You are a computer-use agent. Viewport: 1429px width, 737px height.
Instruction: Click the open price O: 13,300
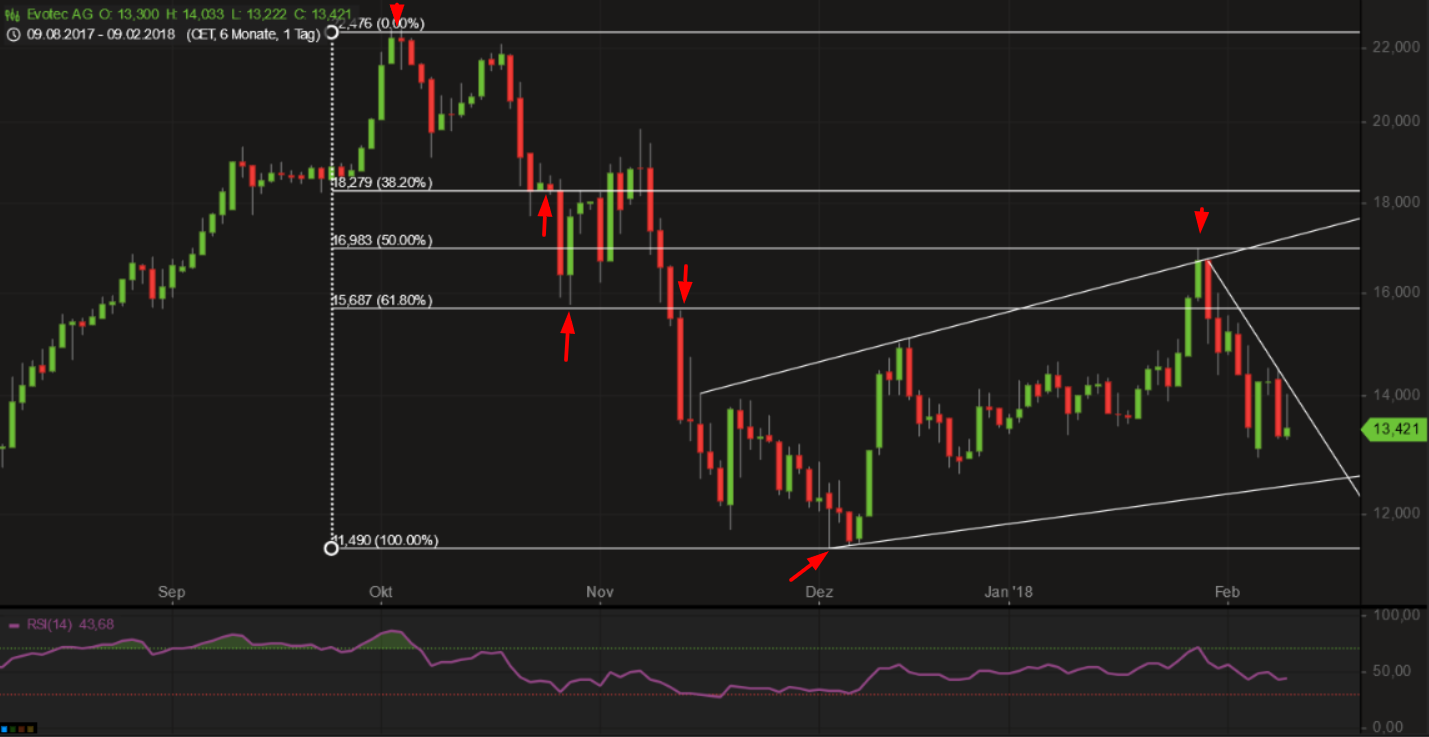(x=127, y=15)
